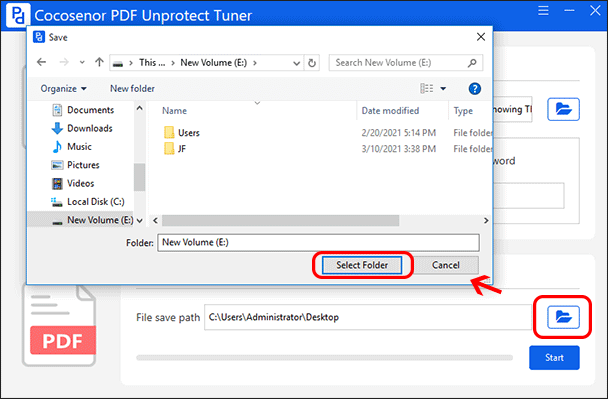Select Videos in navigation pane

coord(73,183)
